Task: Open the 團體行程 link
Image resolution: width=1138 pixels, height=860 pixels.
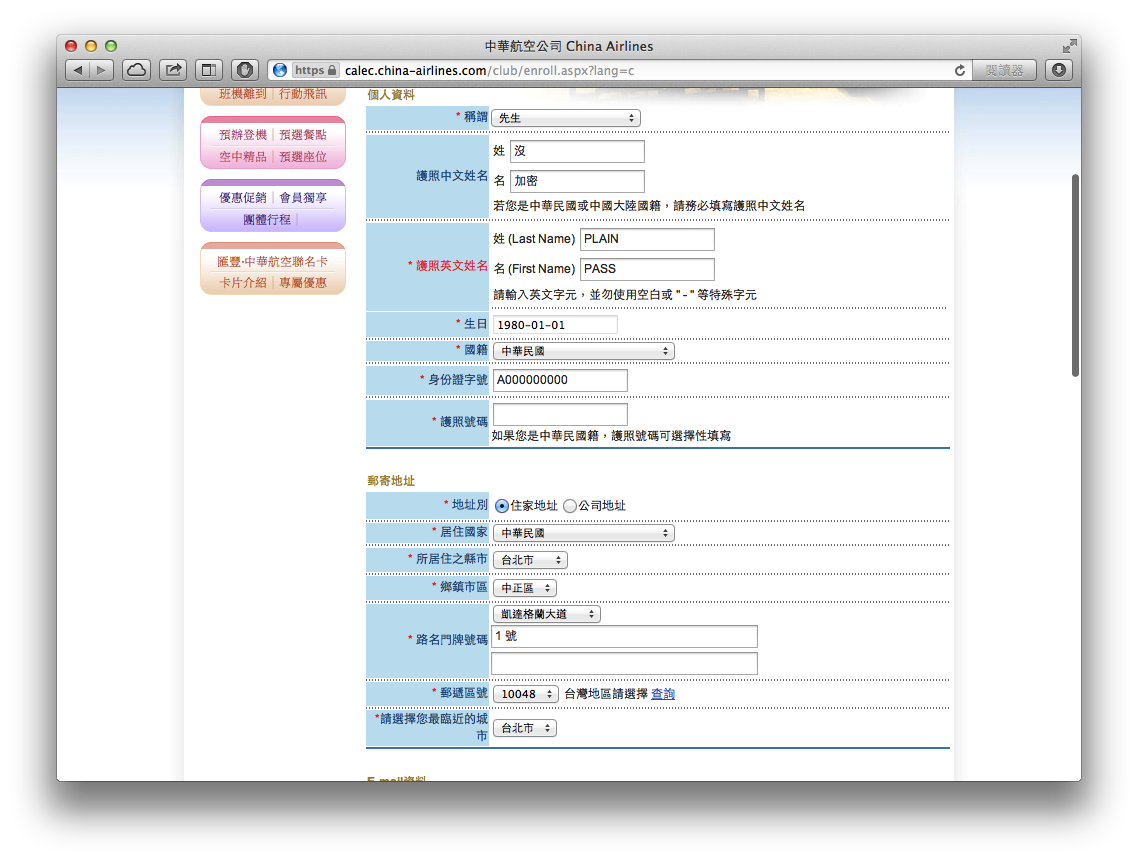Action: tap(267, 219)
